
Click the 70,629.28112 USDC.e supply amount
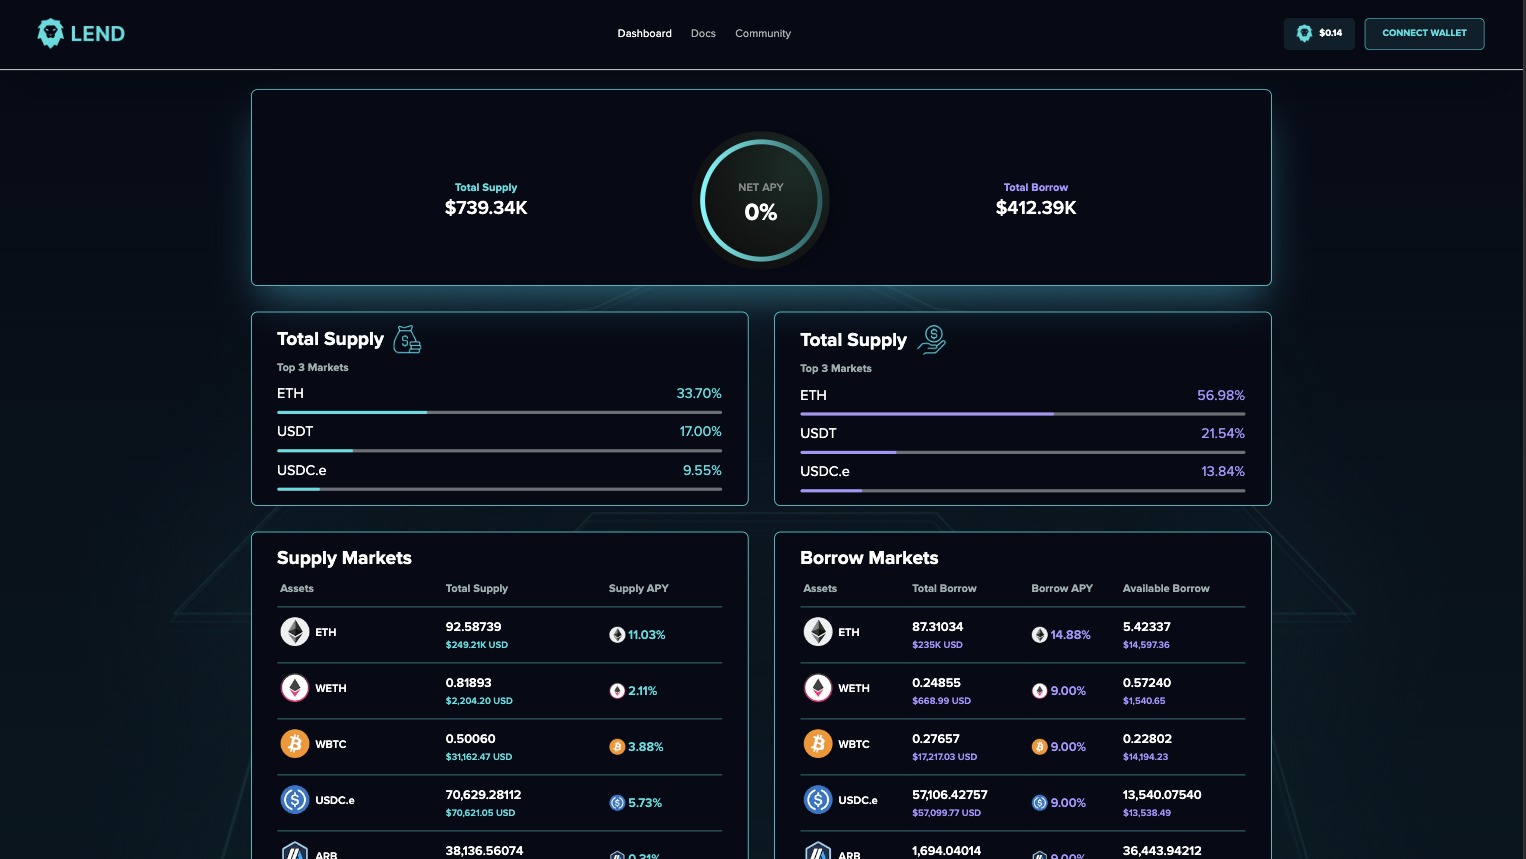tap(483, 795)
